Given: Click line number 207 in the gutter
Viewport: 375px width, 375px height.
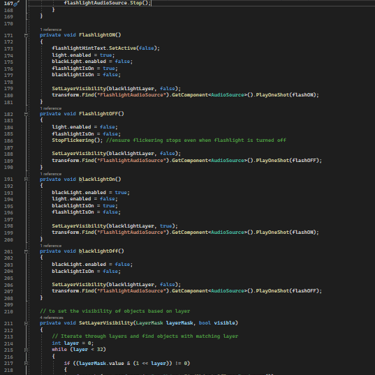Looking at the screenshot, I should coord(8,291).
